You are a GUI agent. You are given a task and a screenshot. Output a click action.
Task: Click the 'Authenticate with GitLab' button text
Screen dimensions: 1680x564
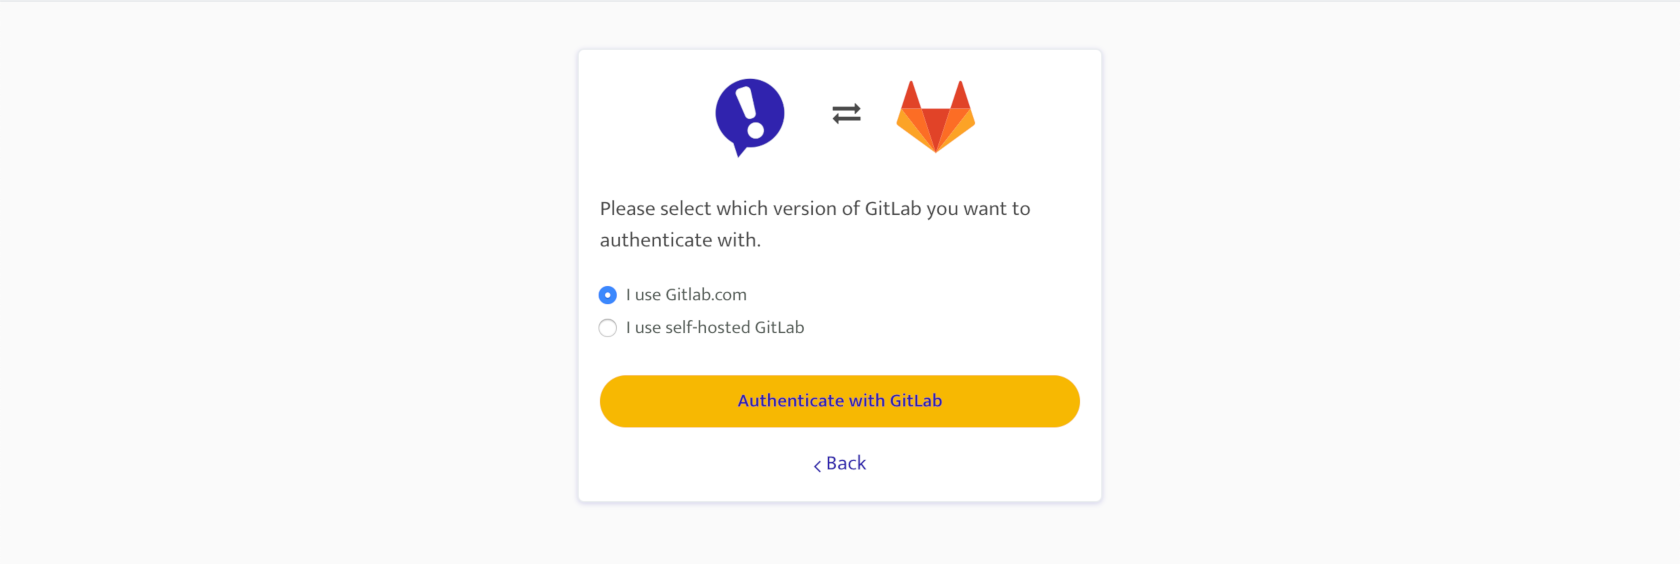click(840, 400)
